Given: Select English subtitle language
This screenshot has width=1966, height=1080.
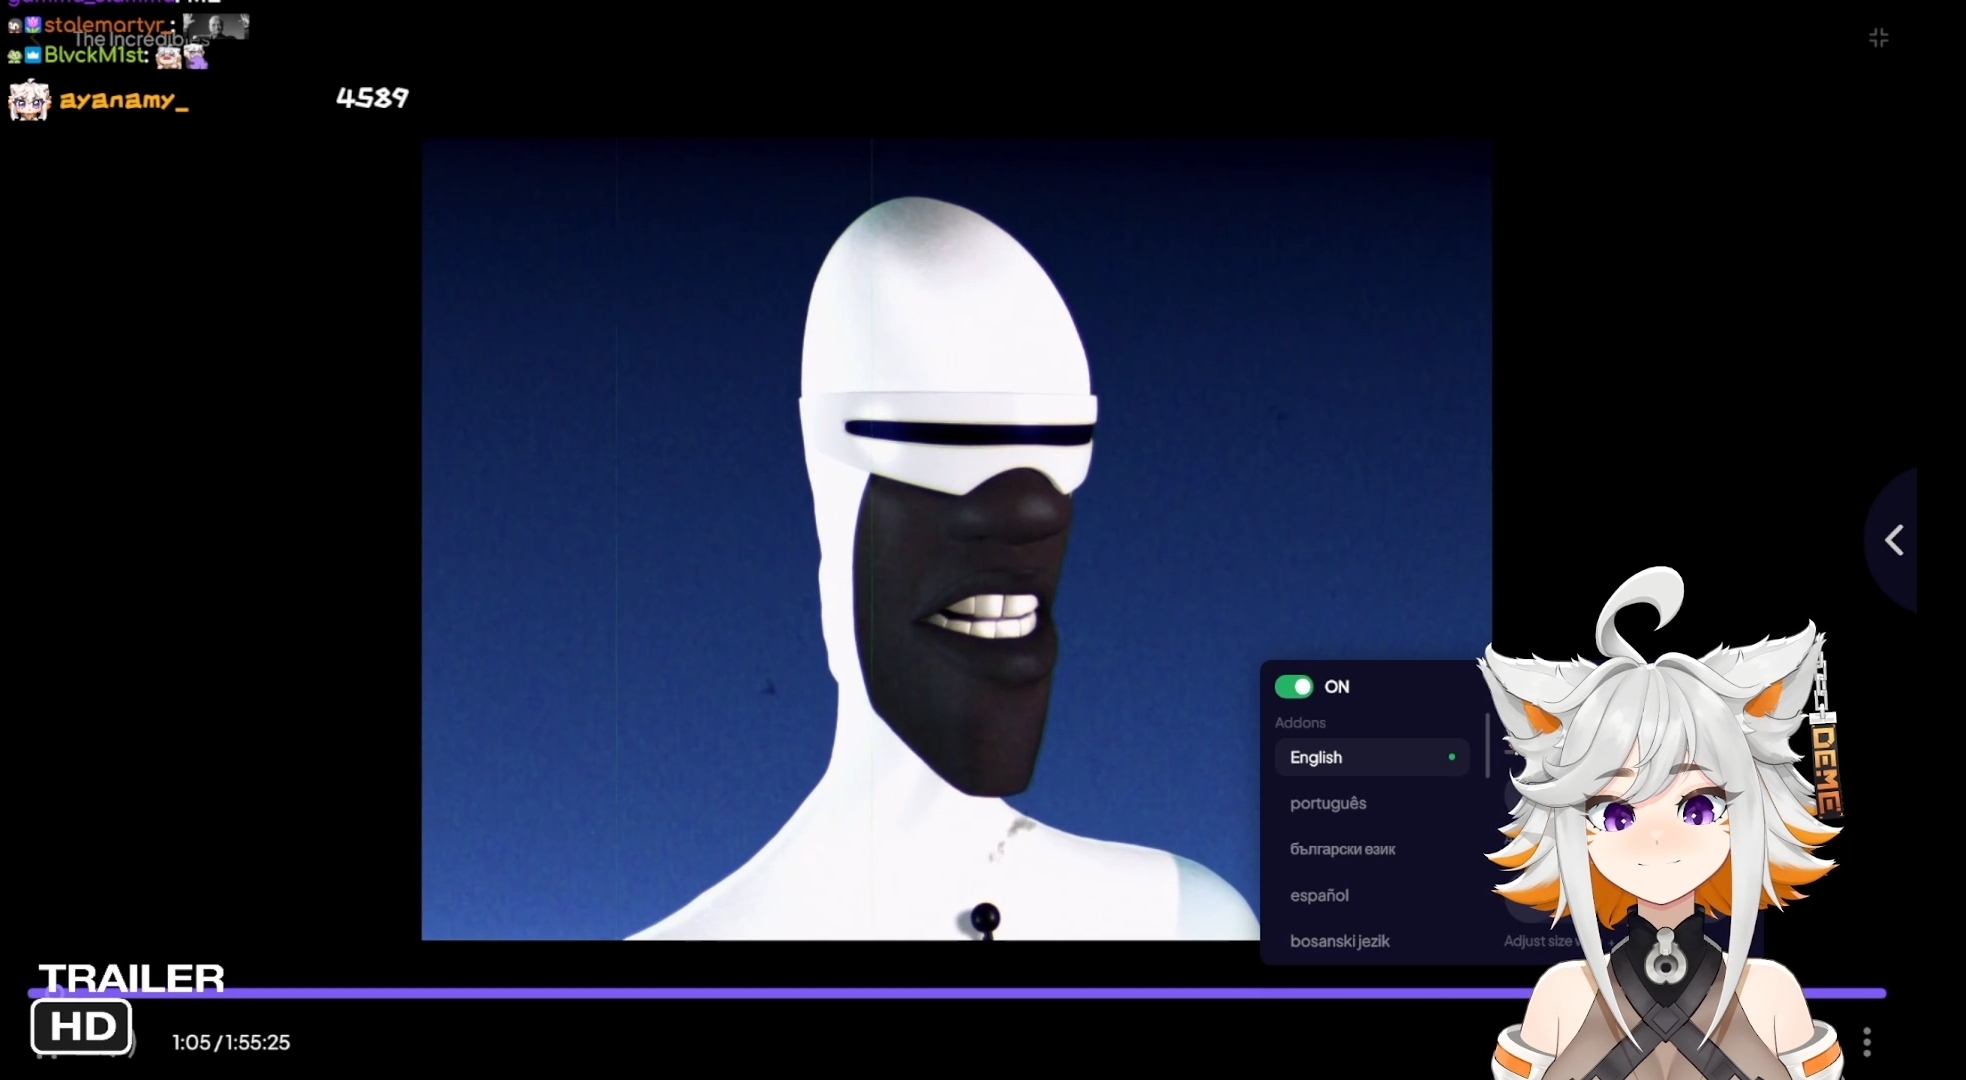Looking at the screenshot, I should coord(1371,757).
